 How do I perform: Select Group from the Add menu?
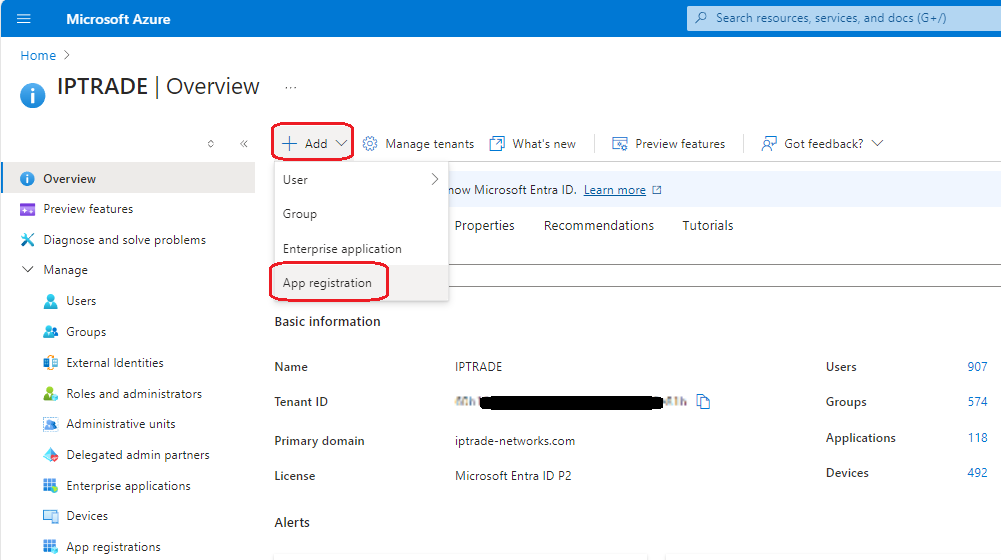[x=361, y=214]
